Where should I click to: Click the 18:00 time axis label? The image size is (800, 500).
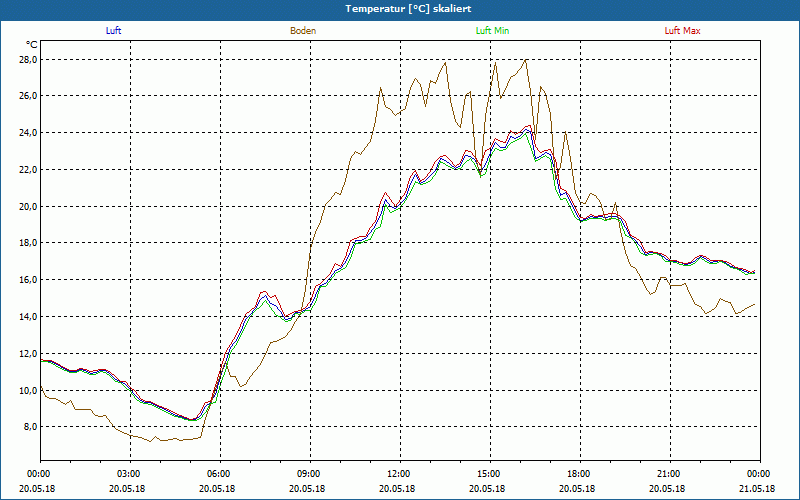point(580,474)
